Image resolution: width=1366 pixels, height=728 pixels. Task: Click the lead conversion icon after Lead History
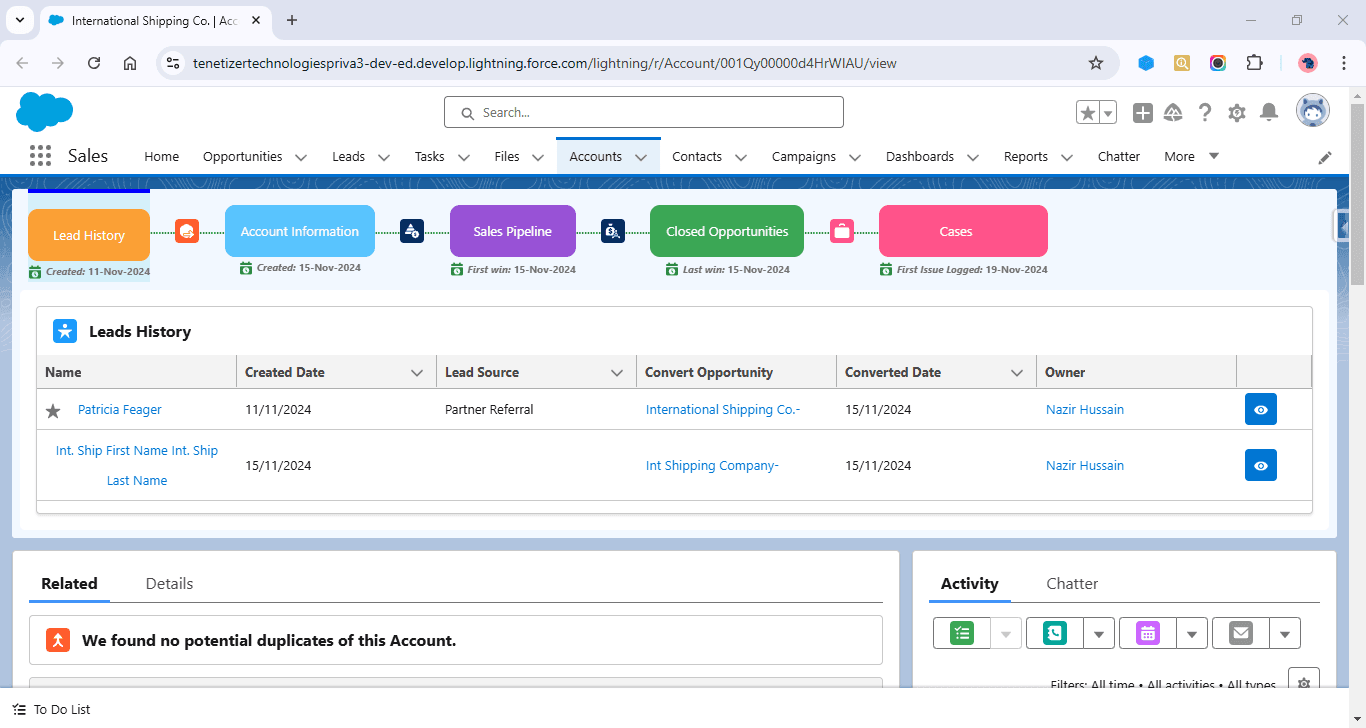point(187,231)
